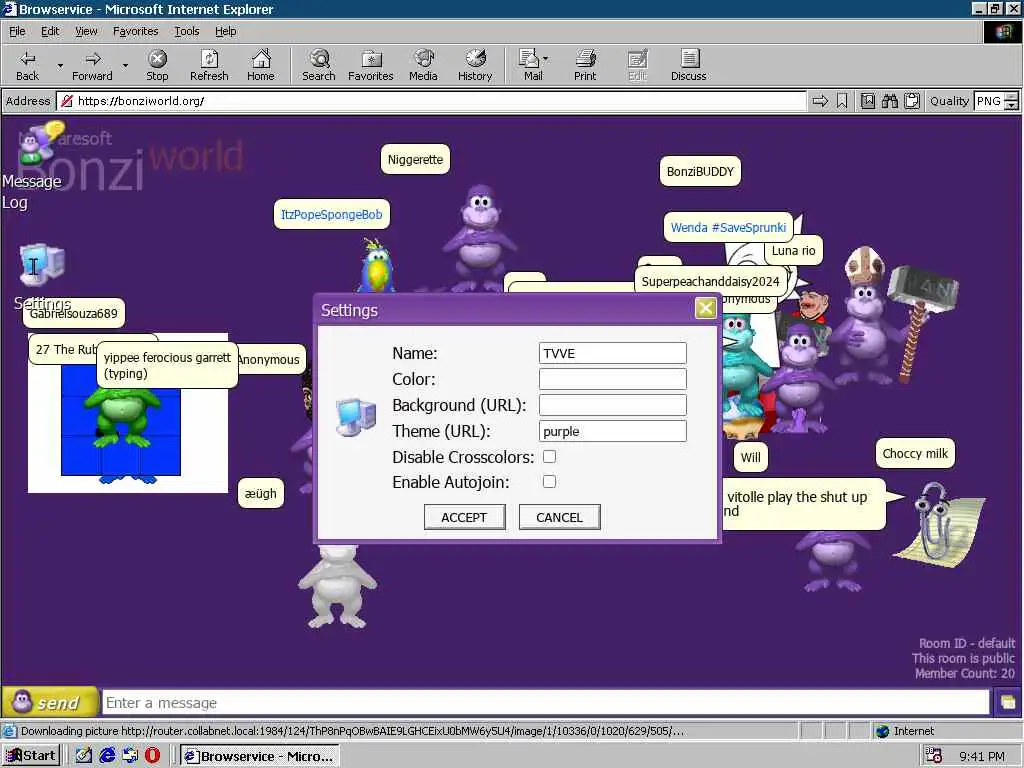1024x768 pixels.
Task: Click the Color input field
Action: 613,379
